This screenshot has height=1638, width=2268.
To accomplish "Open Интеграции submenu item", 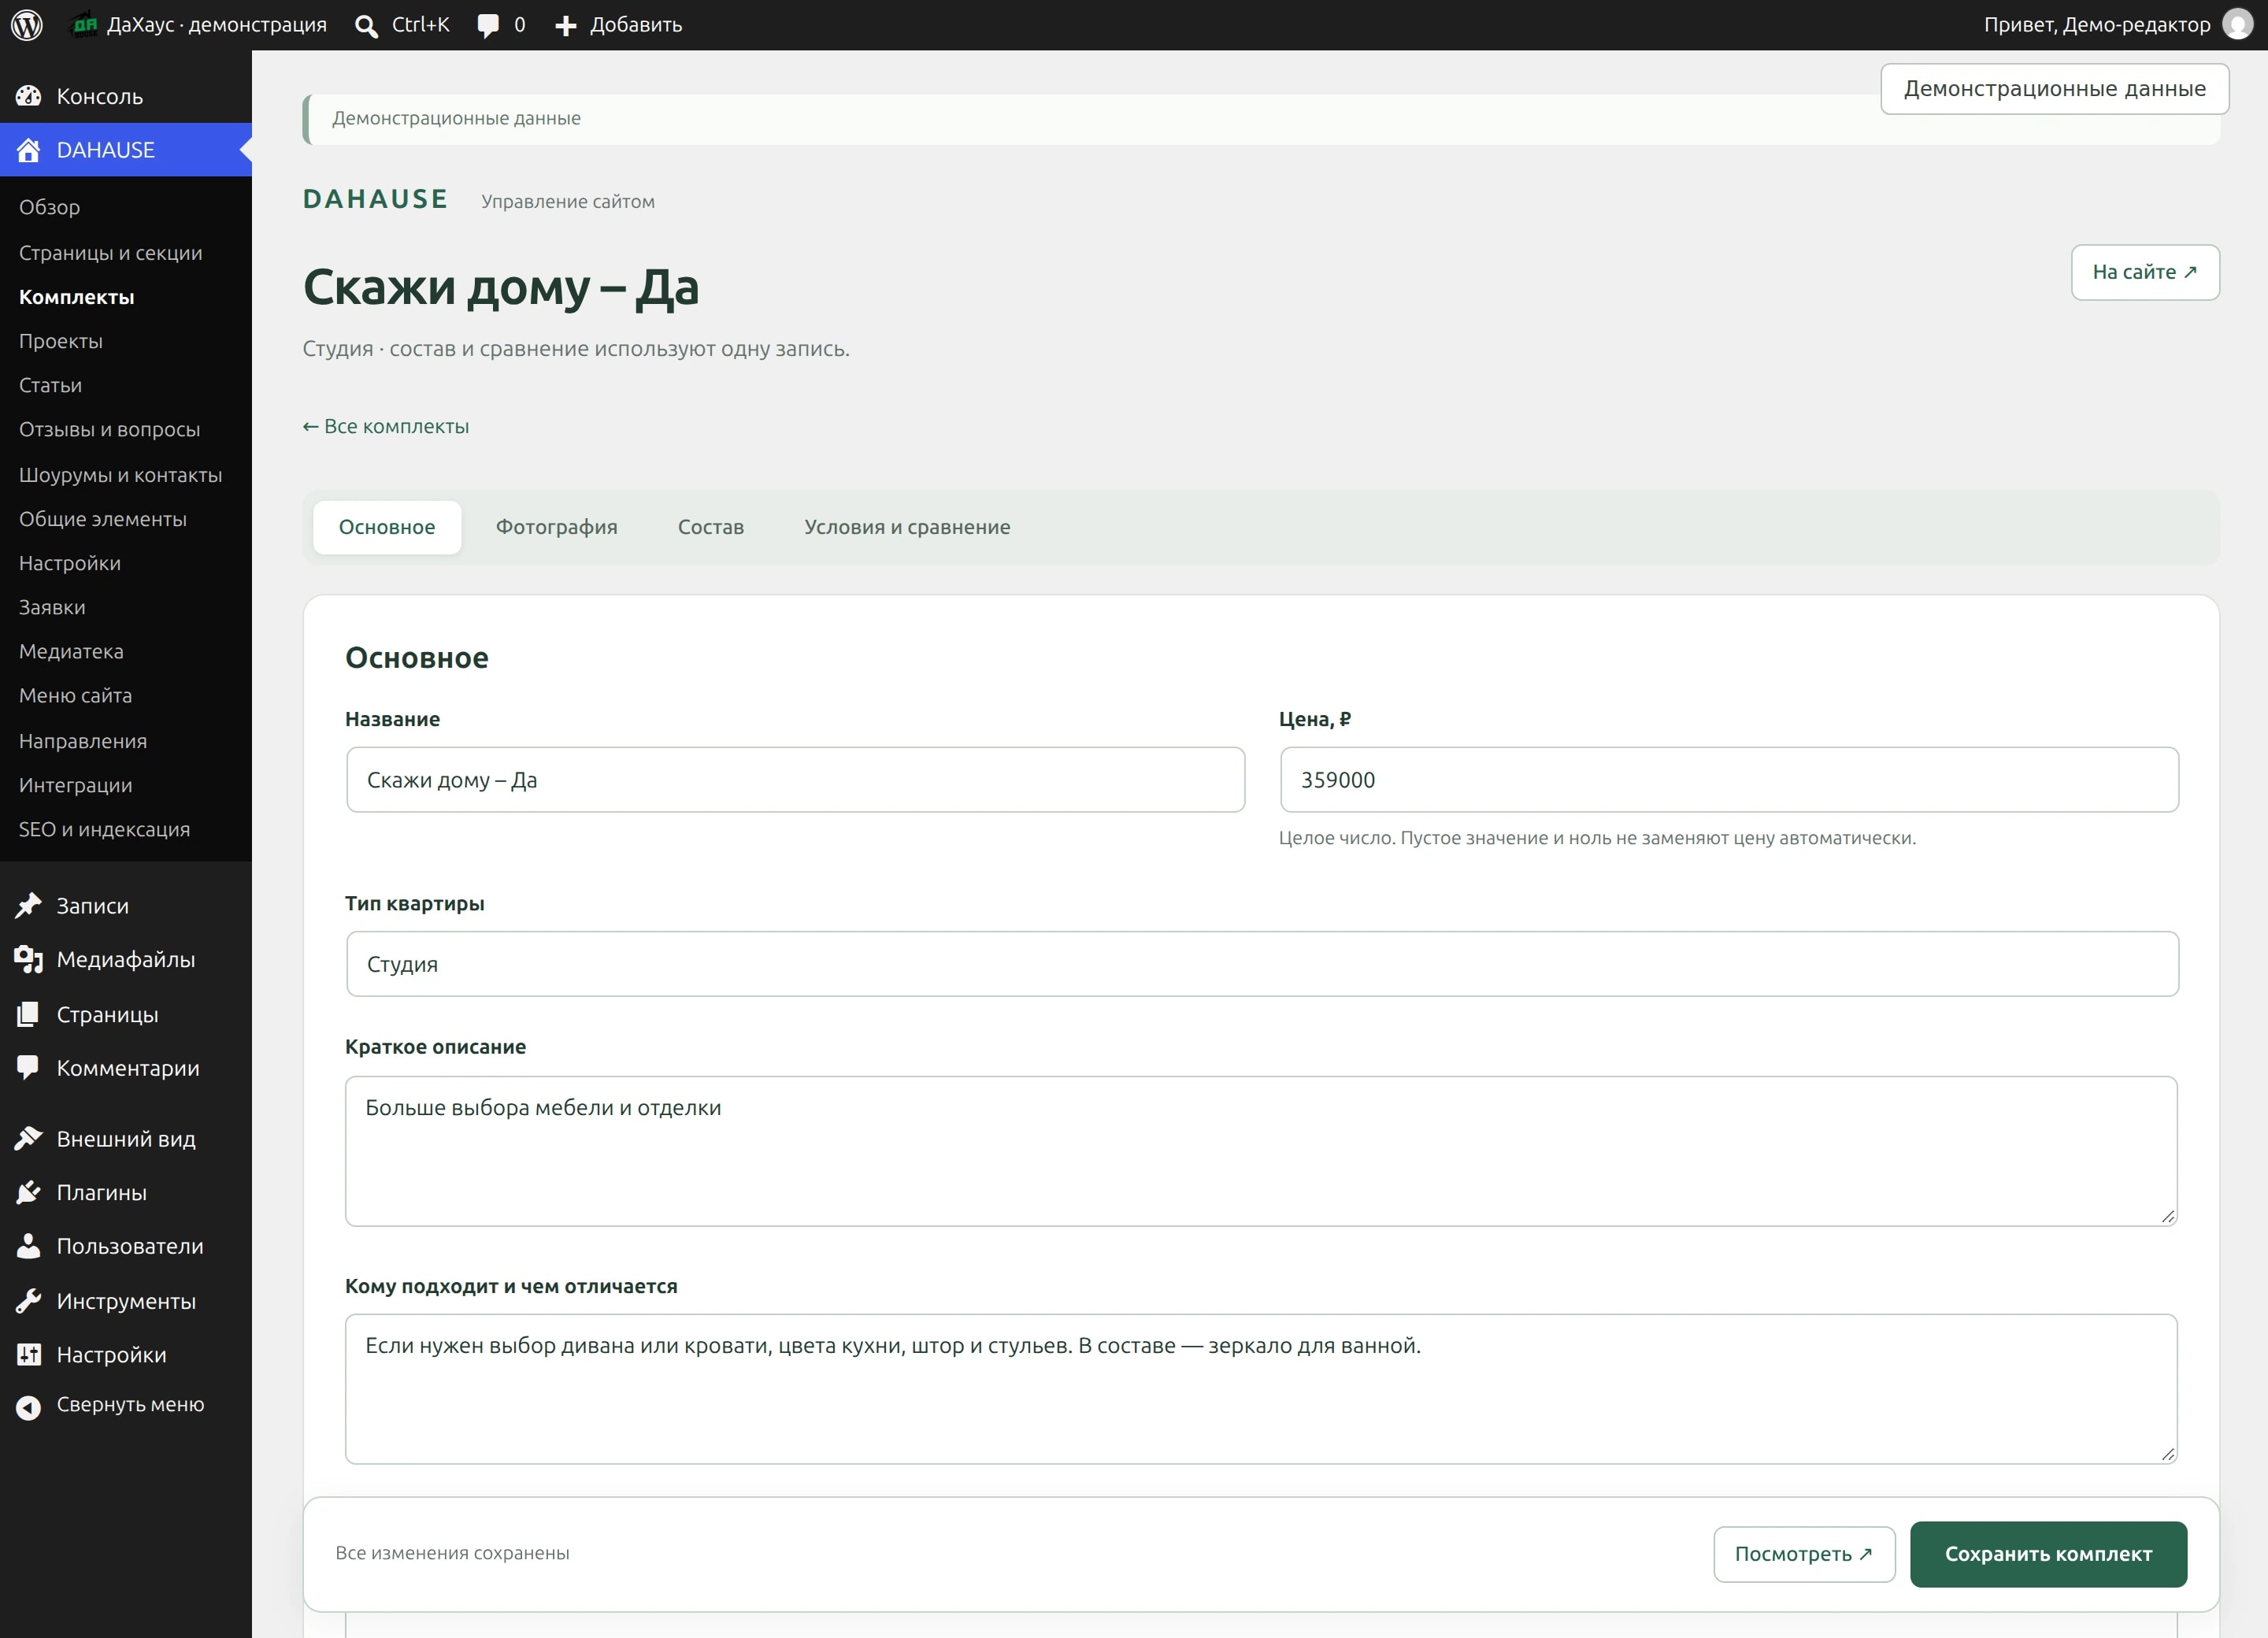I will [76, 785].
